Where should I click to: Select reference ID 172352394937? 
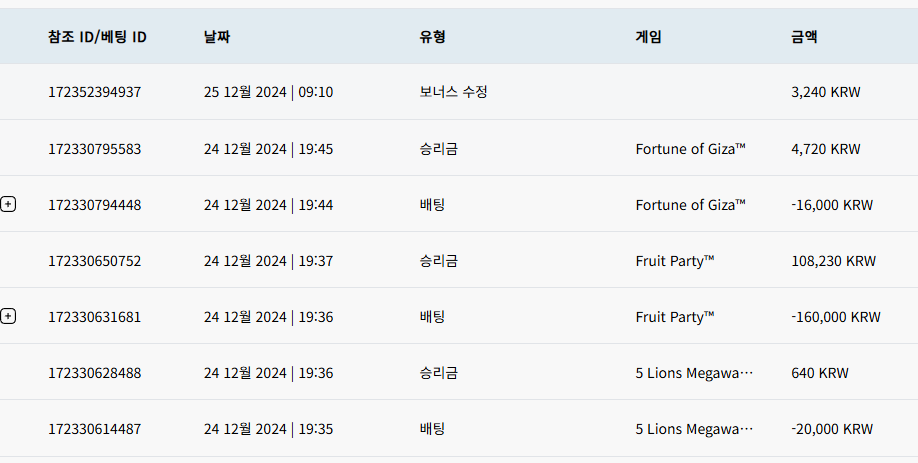coord(94,92)
